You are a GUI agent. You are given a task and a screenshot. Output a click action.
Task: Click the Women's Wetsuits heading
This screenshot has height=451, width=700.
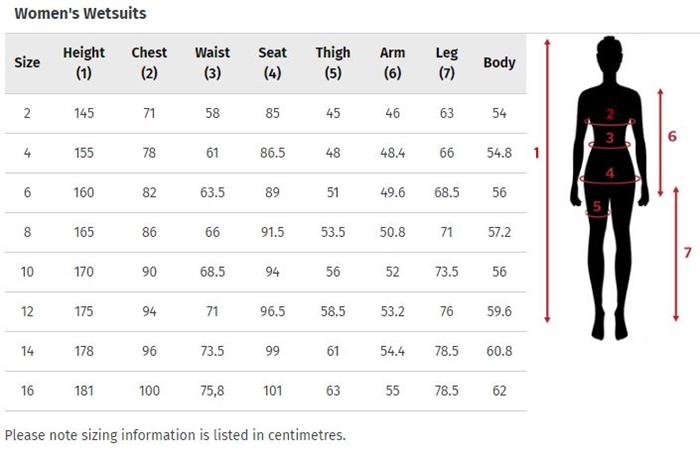tap(80, 13)
